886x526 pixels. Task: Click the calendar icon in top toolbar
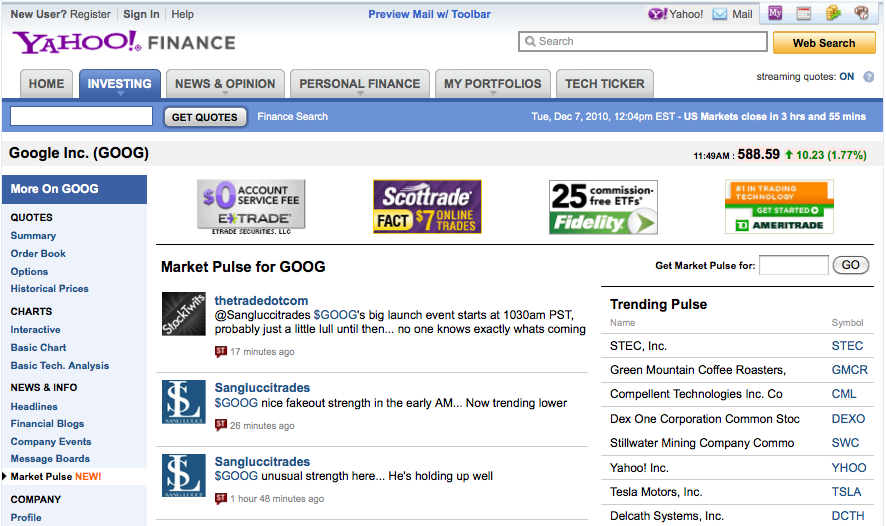click(x=803, y=13)
